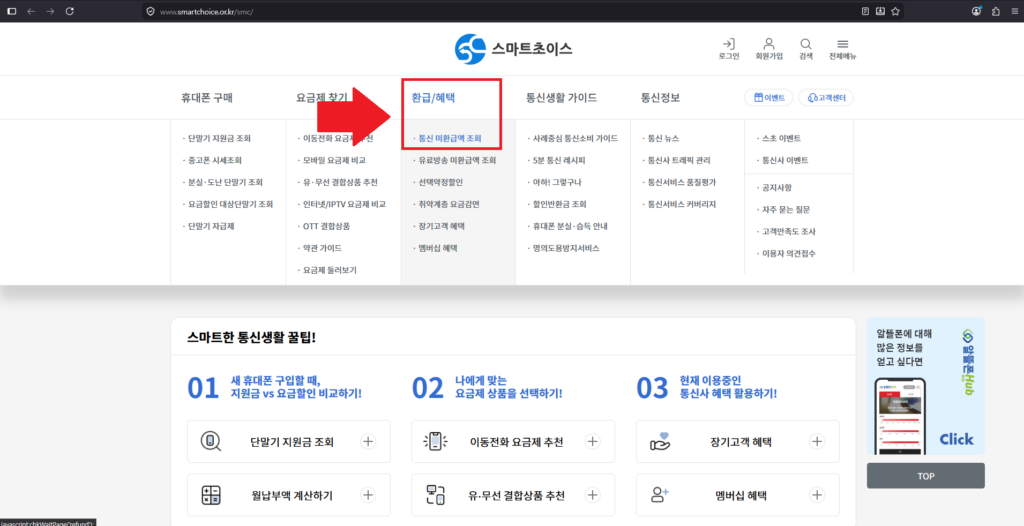This screenshot has height=526, width=1024.
Task: Open 중고폰 시세조회 link
Action: (x=215, y=160)
